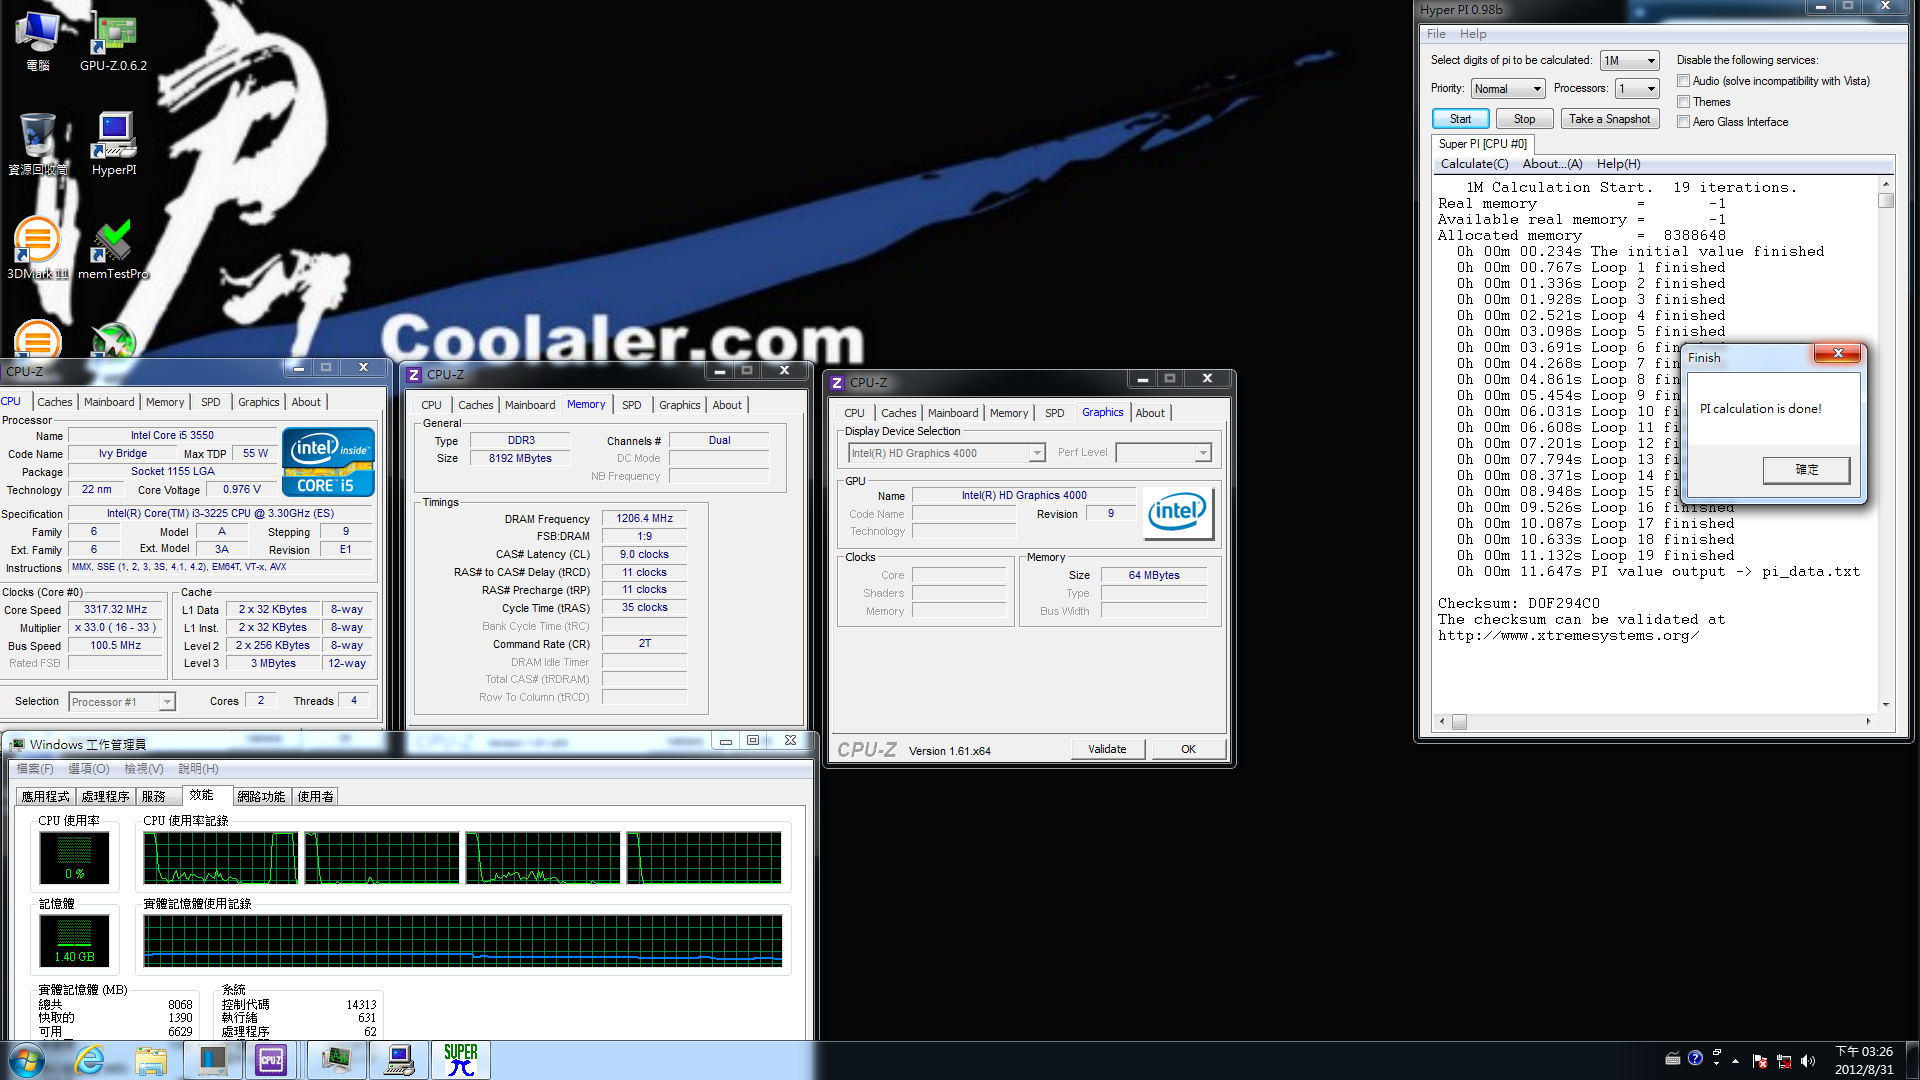The image size is (1920, 1080).
Task: Click the CPU usage 0% meter
Action: 74,858
